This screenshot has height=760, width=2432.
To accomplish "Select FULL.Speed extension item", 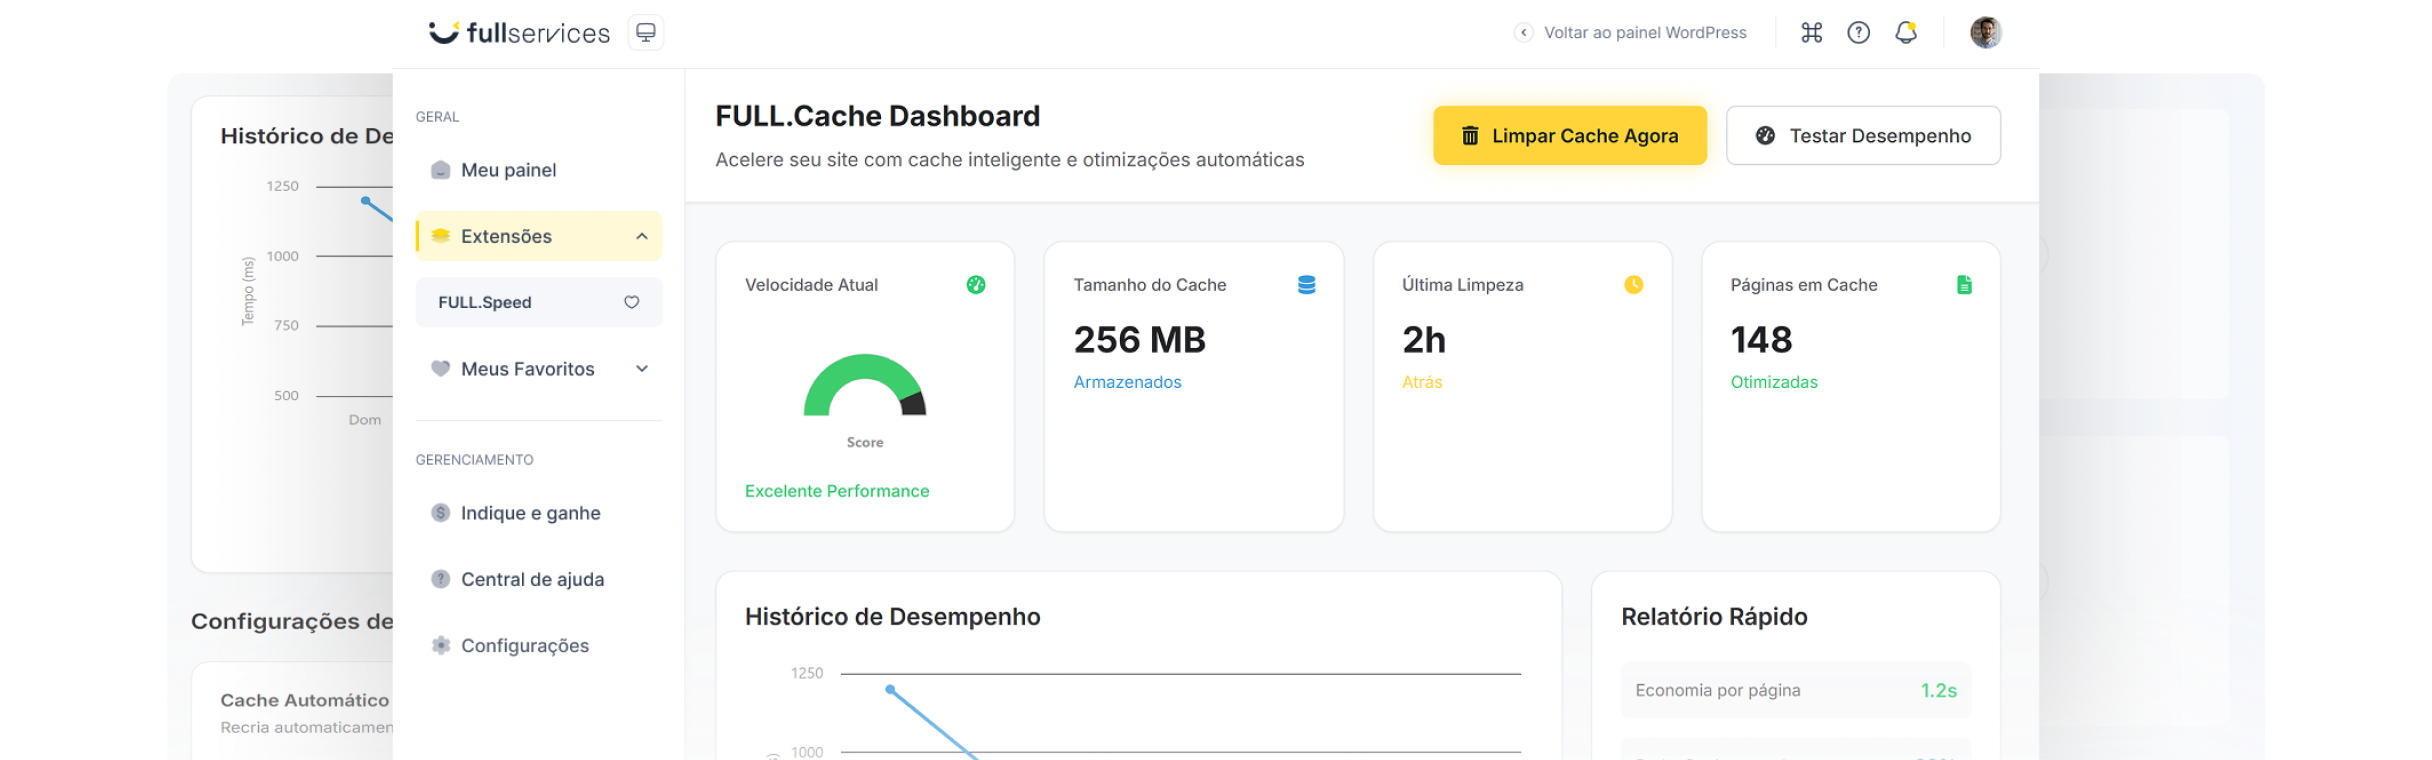I will tap(485, 302).
